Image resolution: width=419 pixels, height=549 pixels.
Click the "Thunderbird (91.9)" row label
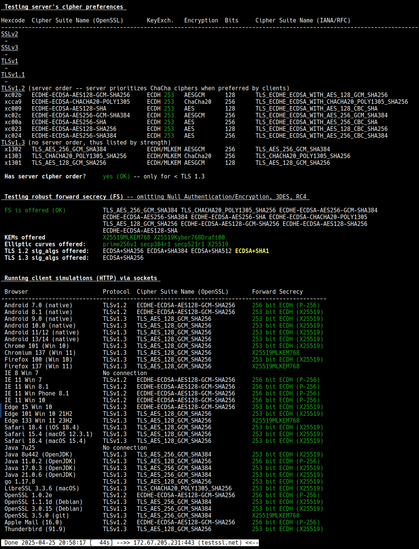tap(35, 529)
